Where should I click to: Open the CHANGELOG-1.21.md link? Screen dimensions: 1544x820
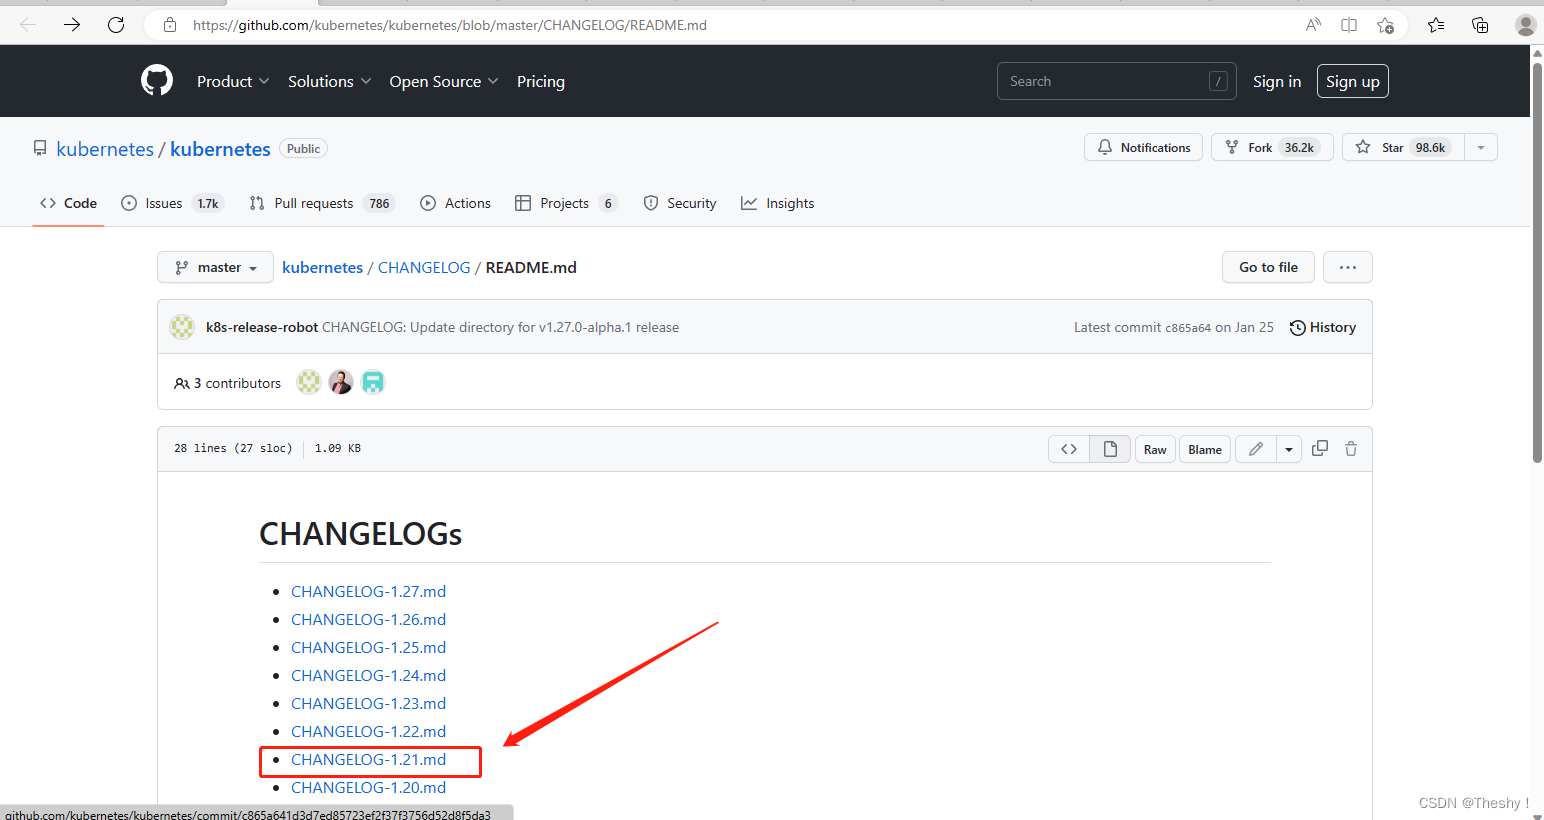pyautogui.click(x=368, y=759)
